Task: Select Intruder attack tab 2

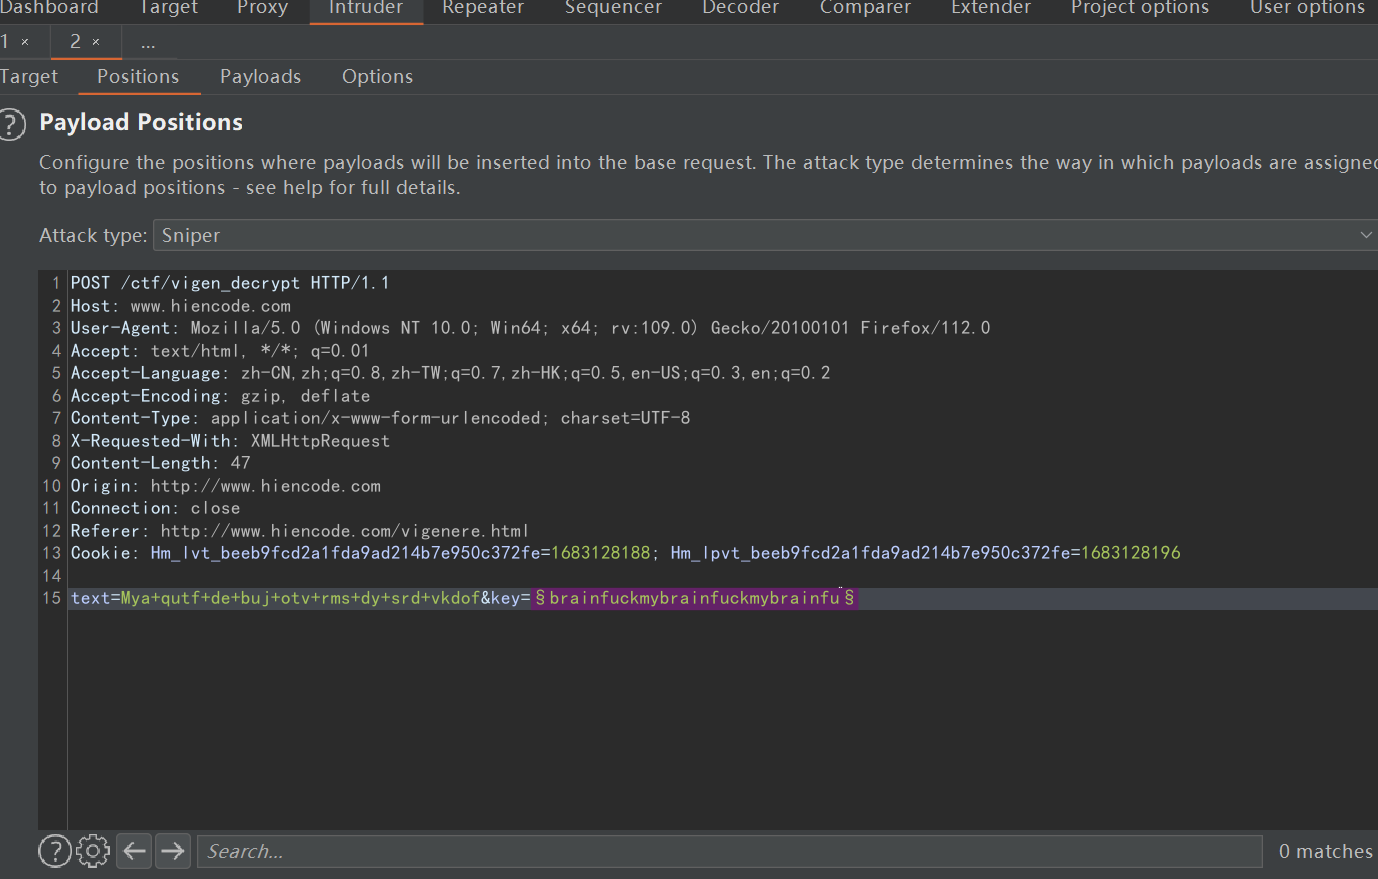Action: coord(75,42)
